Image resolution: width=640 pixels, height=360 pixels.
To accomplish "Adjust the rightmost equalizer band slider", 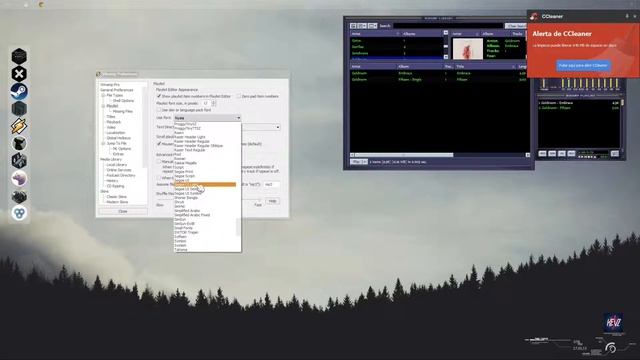I will [617, 83].
